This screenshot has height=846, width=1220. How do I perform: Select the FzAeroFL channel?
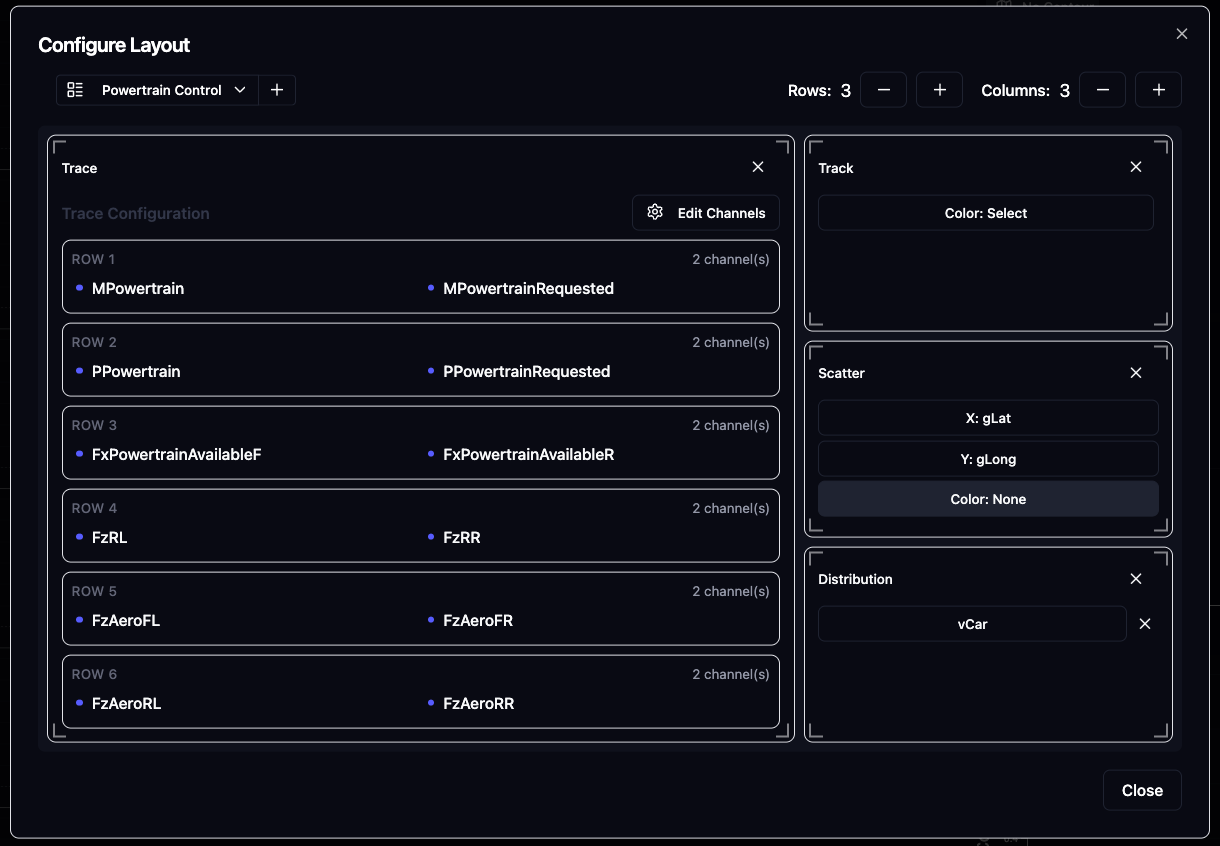point(126,620)
